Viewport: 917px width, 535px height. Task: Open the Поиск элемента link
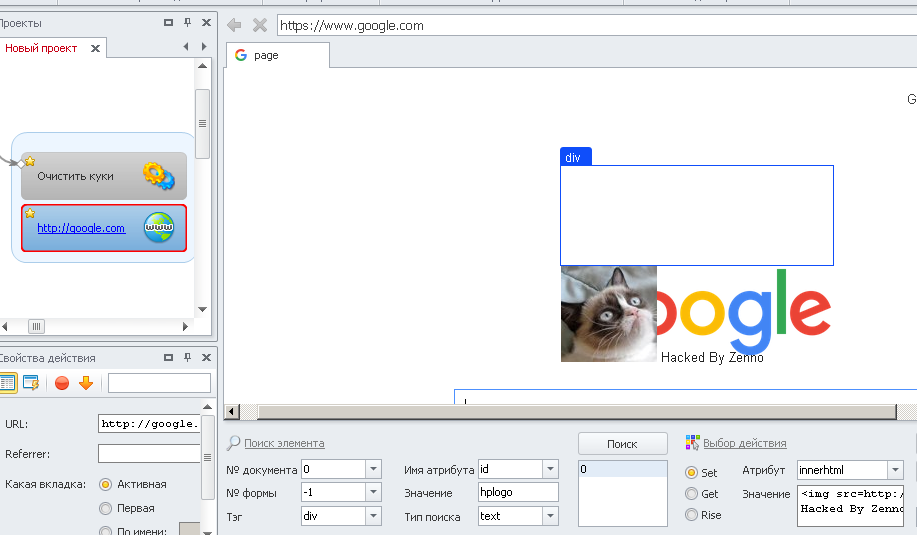(284, 443)
